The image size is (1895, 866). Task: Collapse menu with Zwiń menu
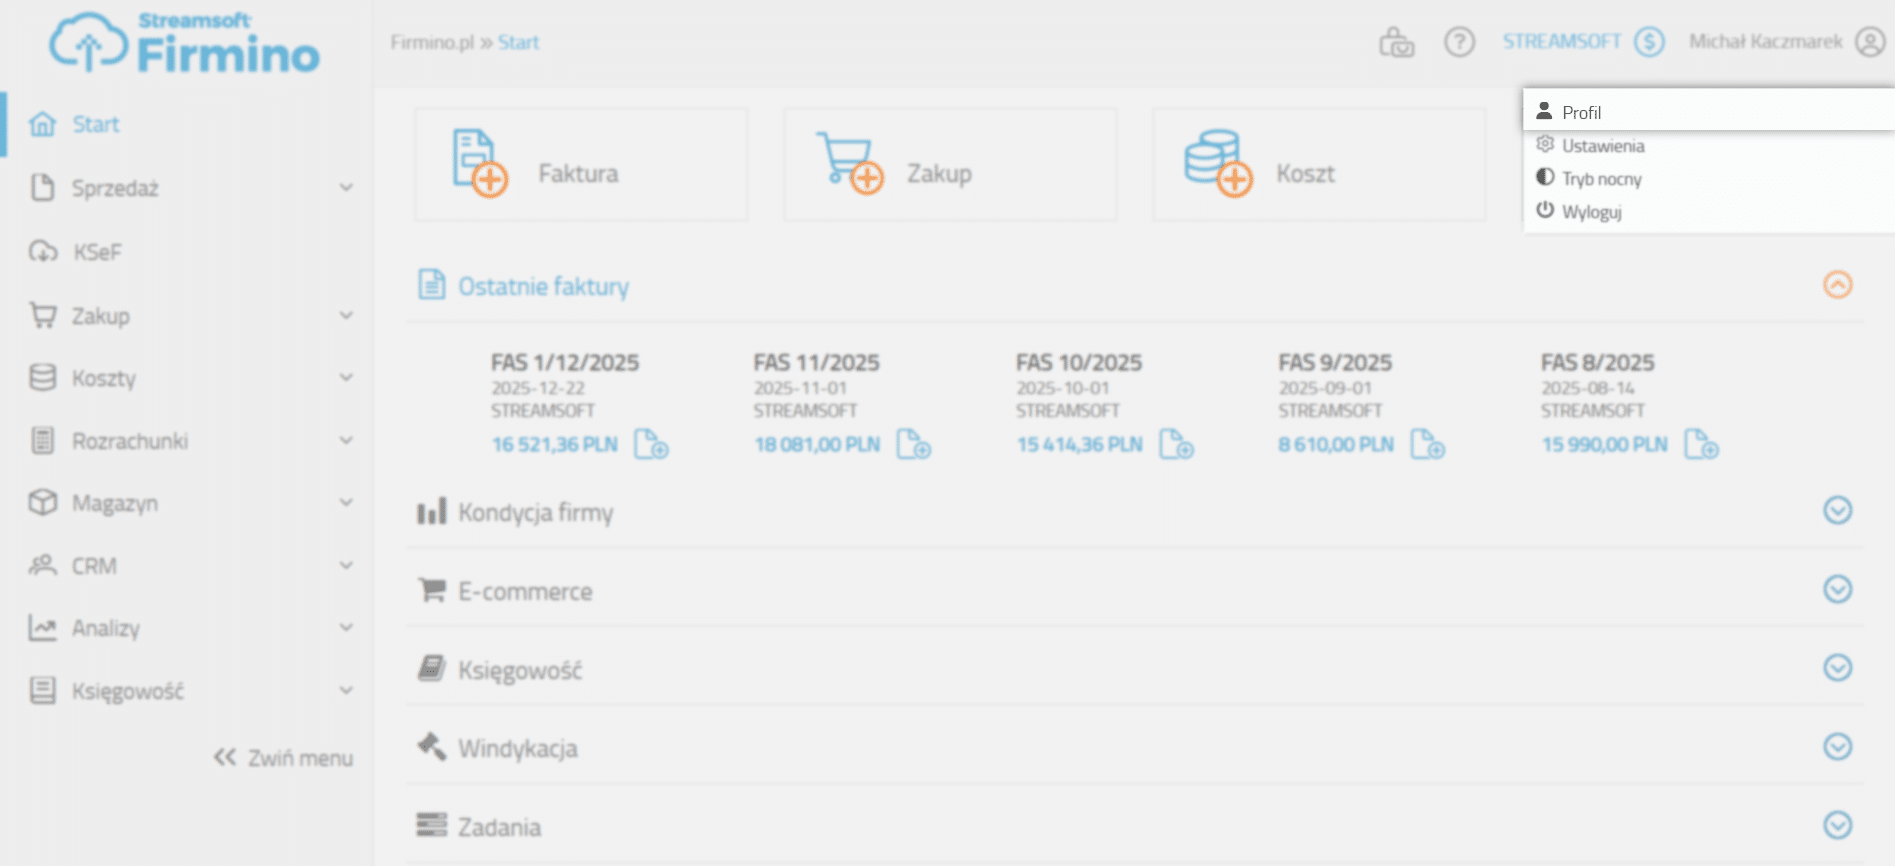pos(283,758)
